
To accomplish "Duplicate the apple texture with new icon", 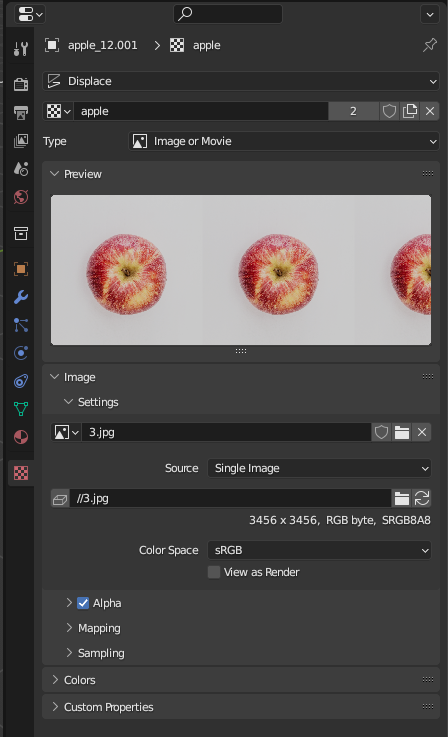I will click(409, 111).
